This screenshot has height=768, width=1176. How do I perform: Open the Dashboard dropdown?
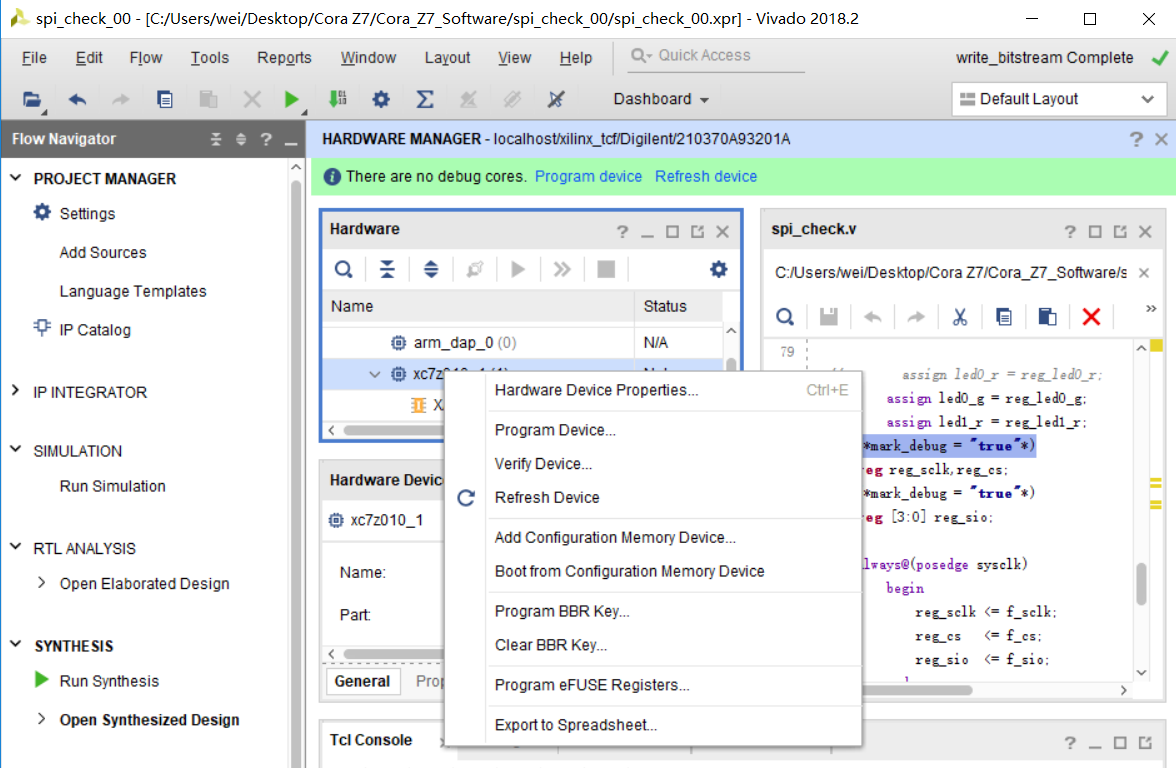pos(660,98)
